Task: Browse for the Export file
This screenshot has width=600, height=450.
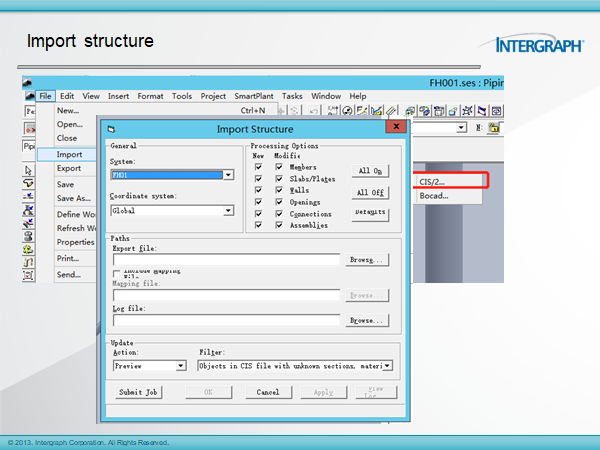Action: 367,260
